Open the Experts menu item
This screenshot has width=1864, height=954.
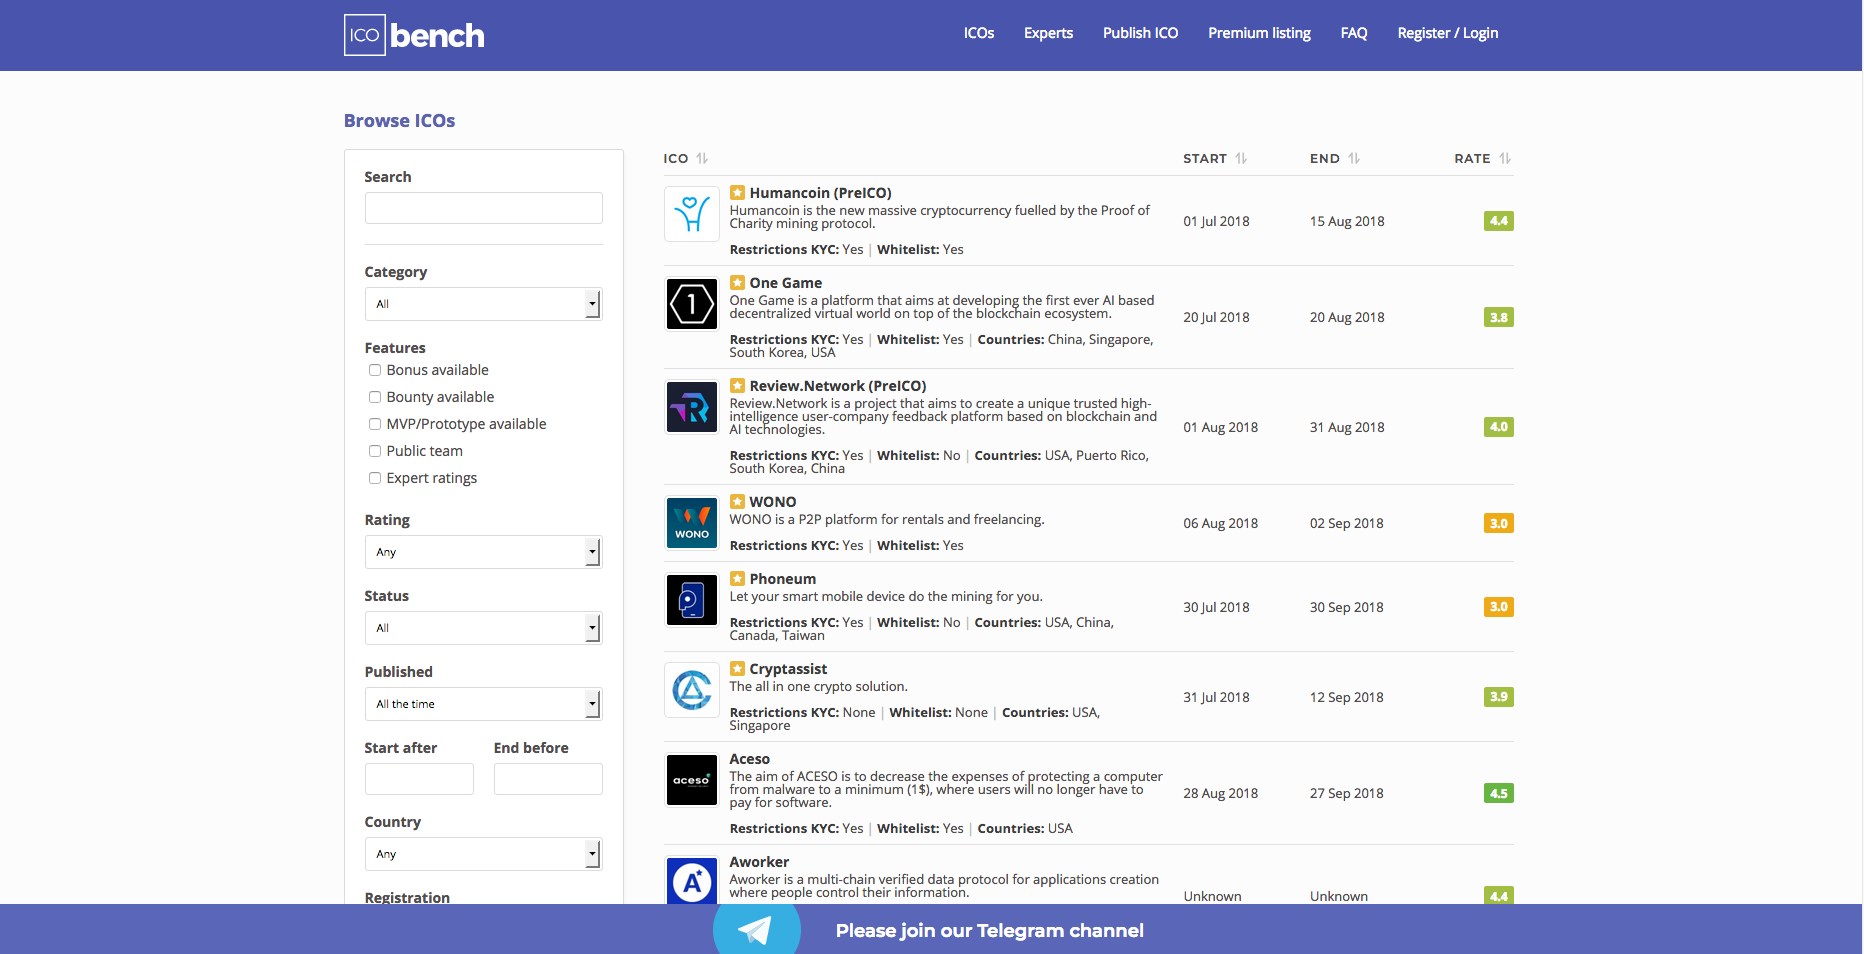tap(1048, 33)
